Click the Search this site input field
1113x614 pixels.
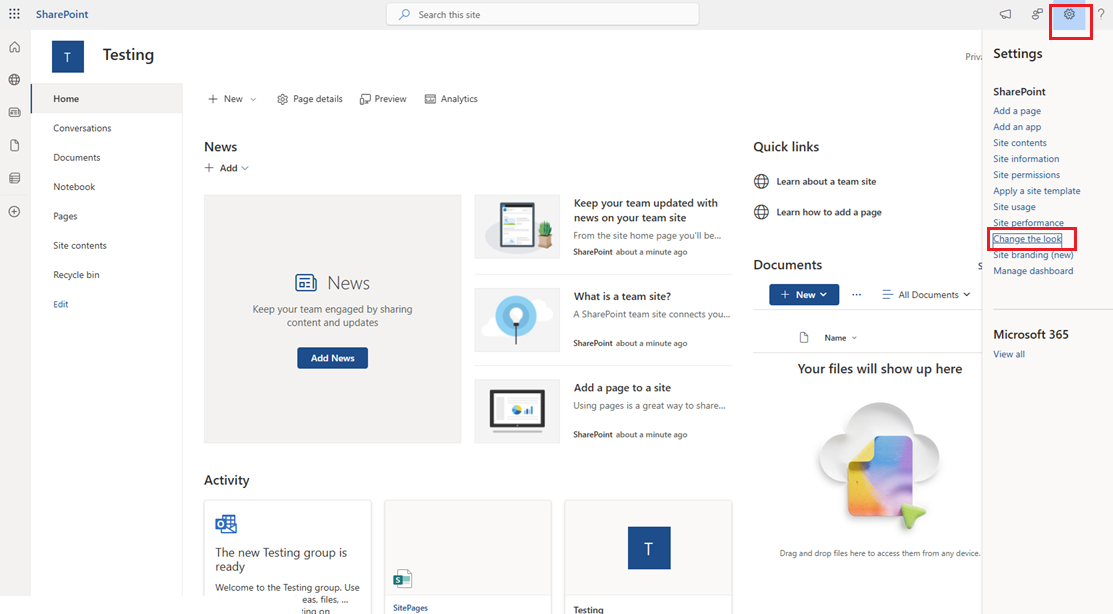tap(542, 13)
